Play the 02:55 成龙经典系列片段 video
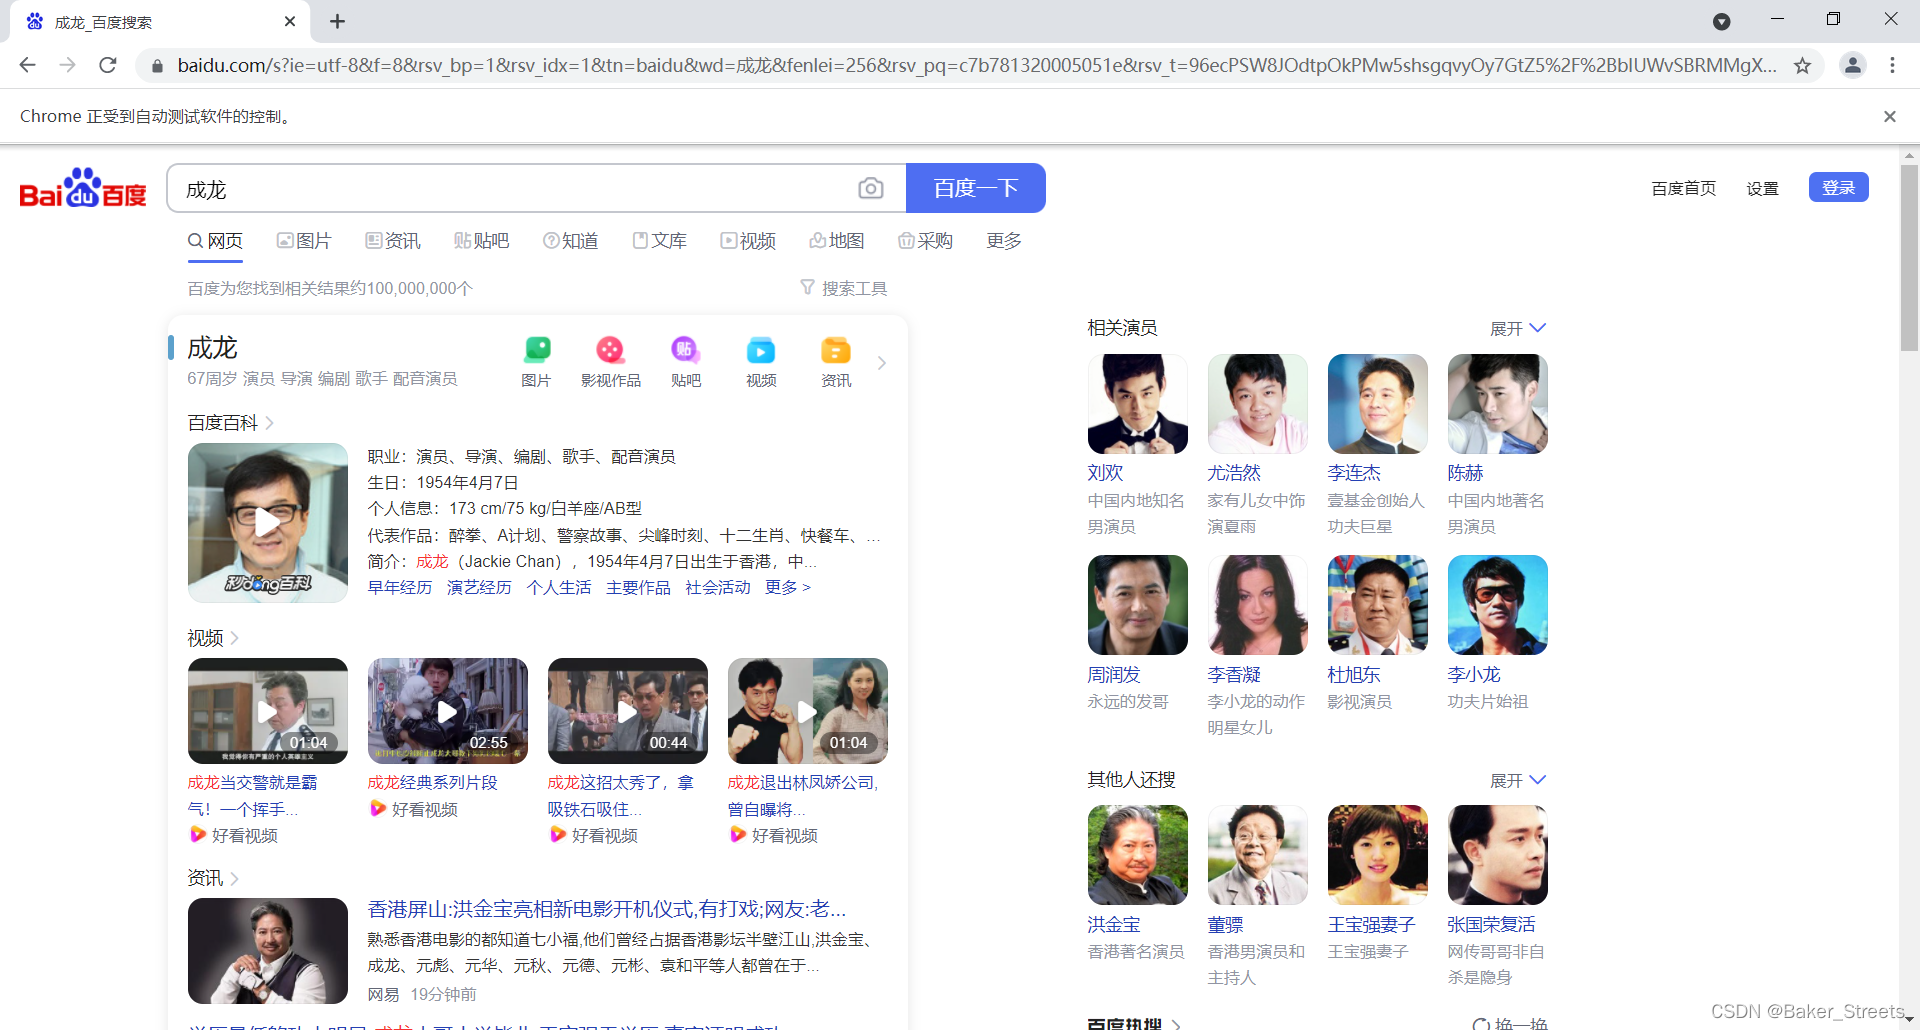The width and height of the screenshot is (1920, 1030). click(447, 711)
